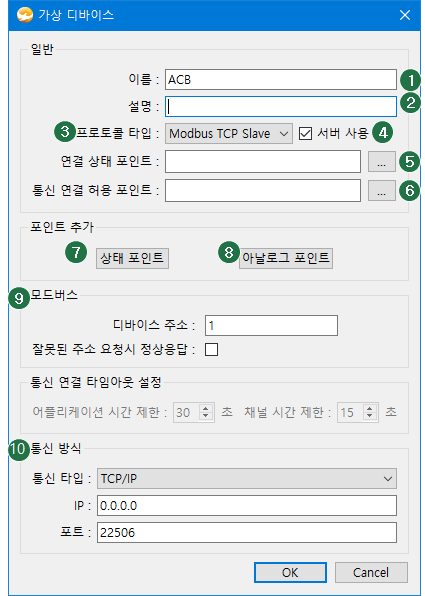Click the 포트 field showing 22506
The height and width of the screenshot is (596, 425).
pos(247,533)
